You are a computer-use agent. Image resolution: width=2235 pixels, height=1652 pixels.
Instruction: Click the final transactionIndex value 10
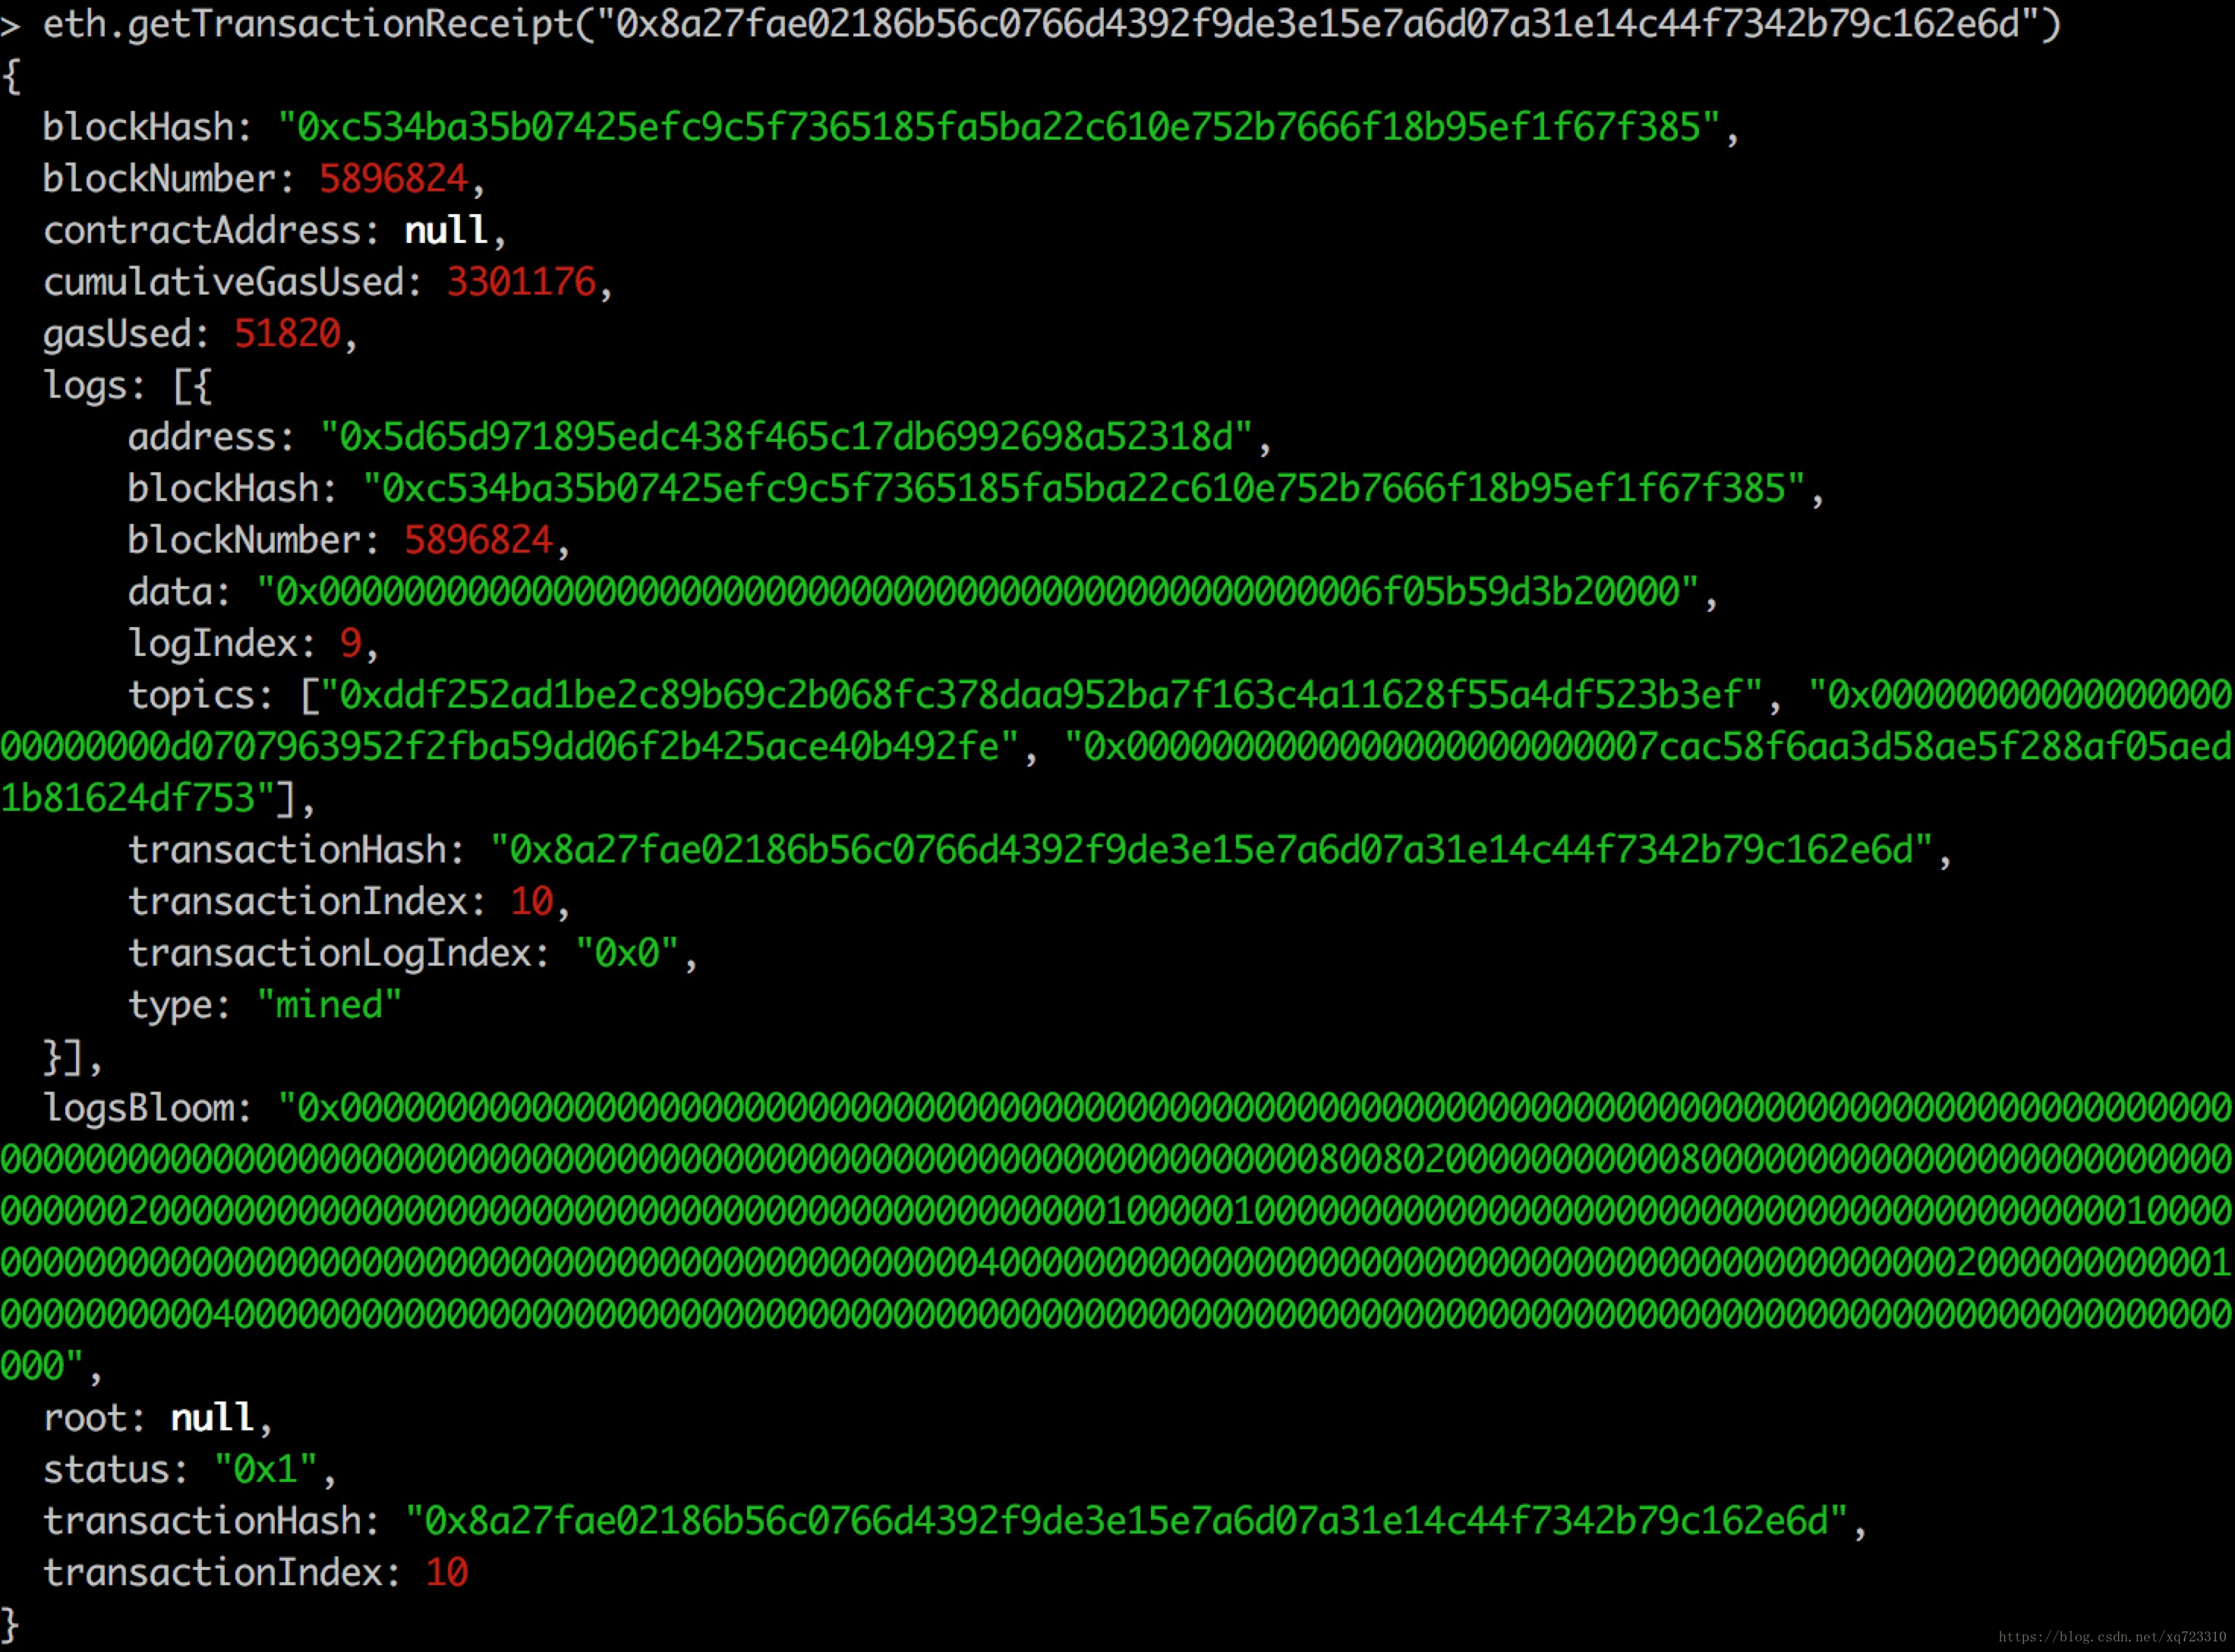[x=447, y=1573]
